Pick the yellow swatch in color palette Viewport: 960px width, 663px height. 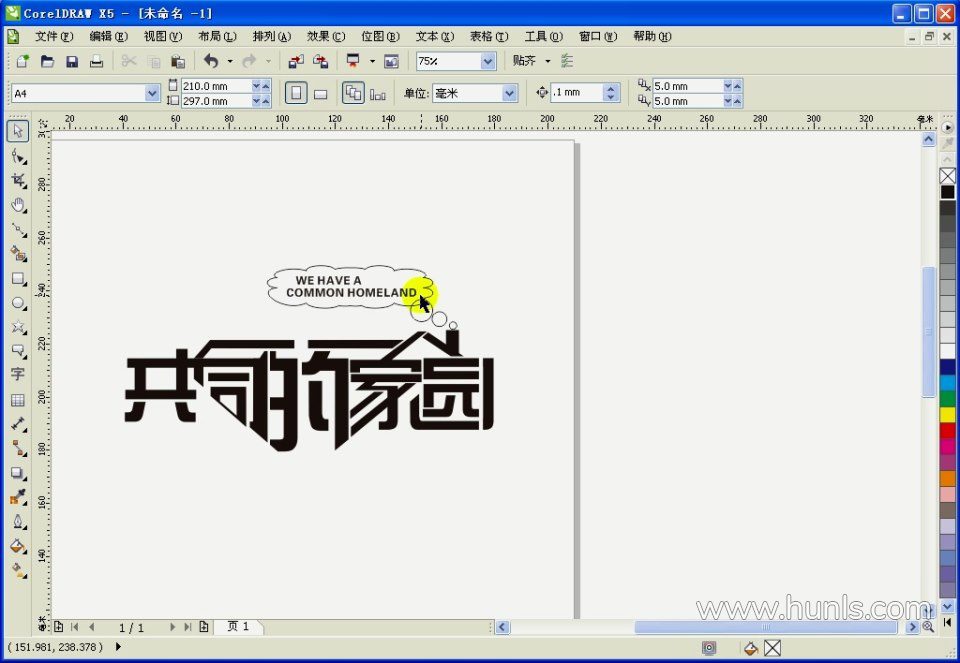pyautogui.click(x=947, y=415)
